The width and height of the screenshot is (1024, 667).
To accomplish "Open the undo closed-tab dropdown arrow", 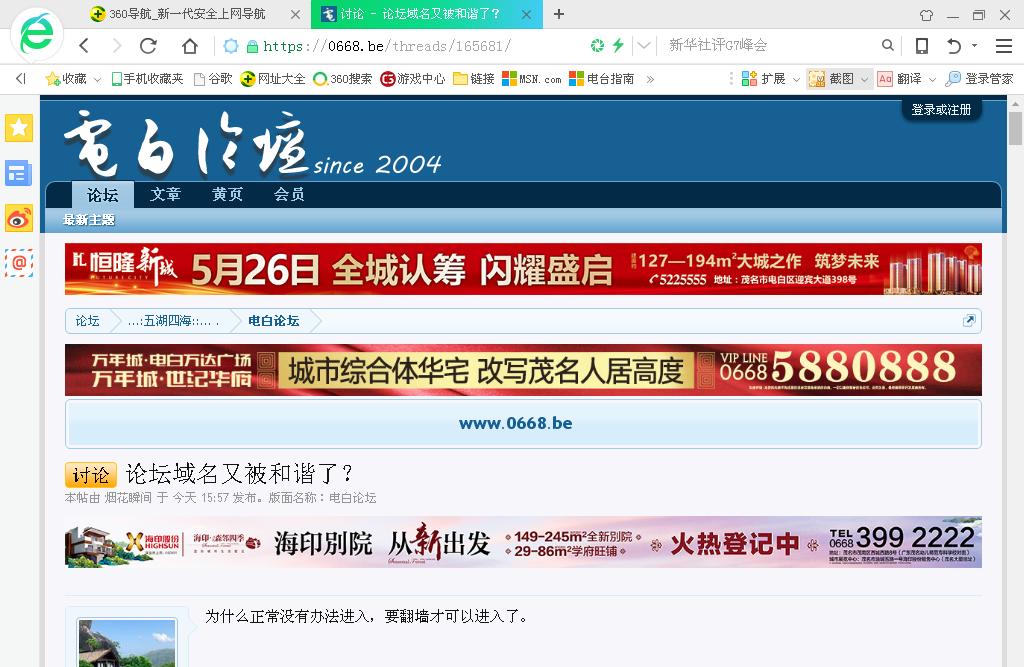I will [975, 46].
